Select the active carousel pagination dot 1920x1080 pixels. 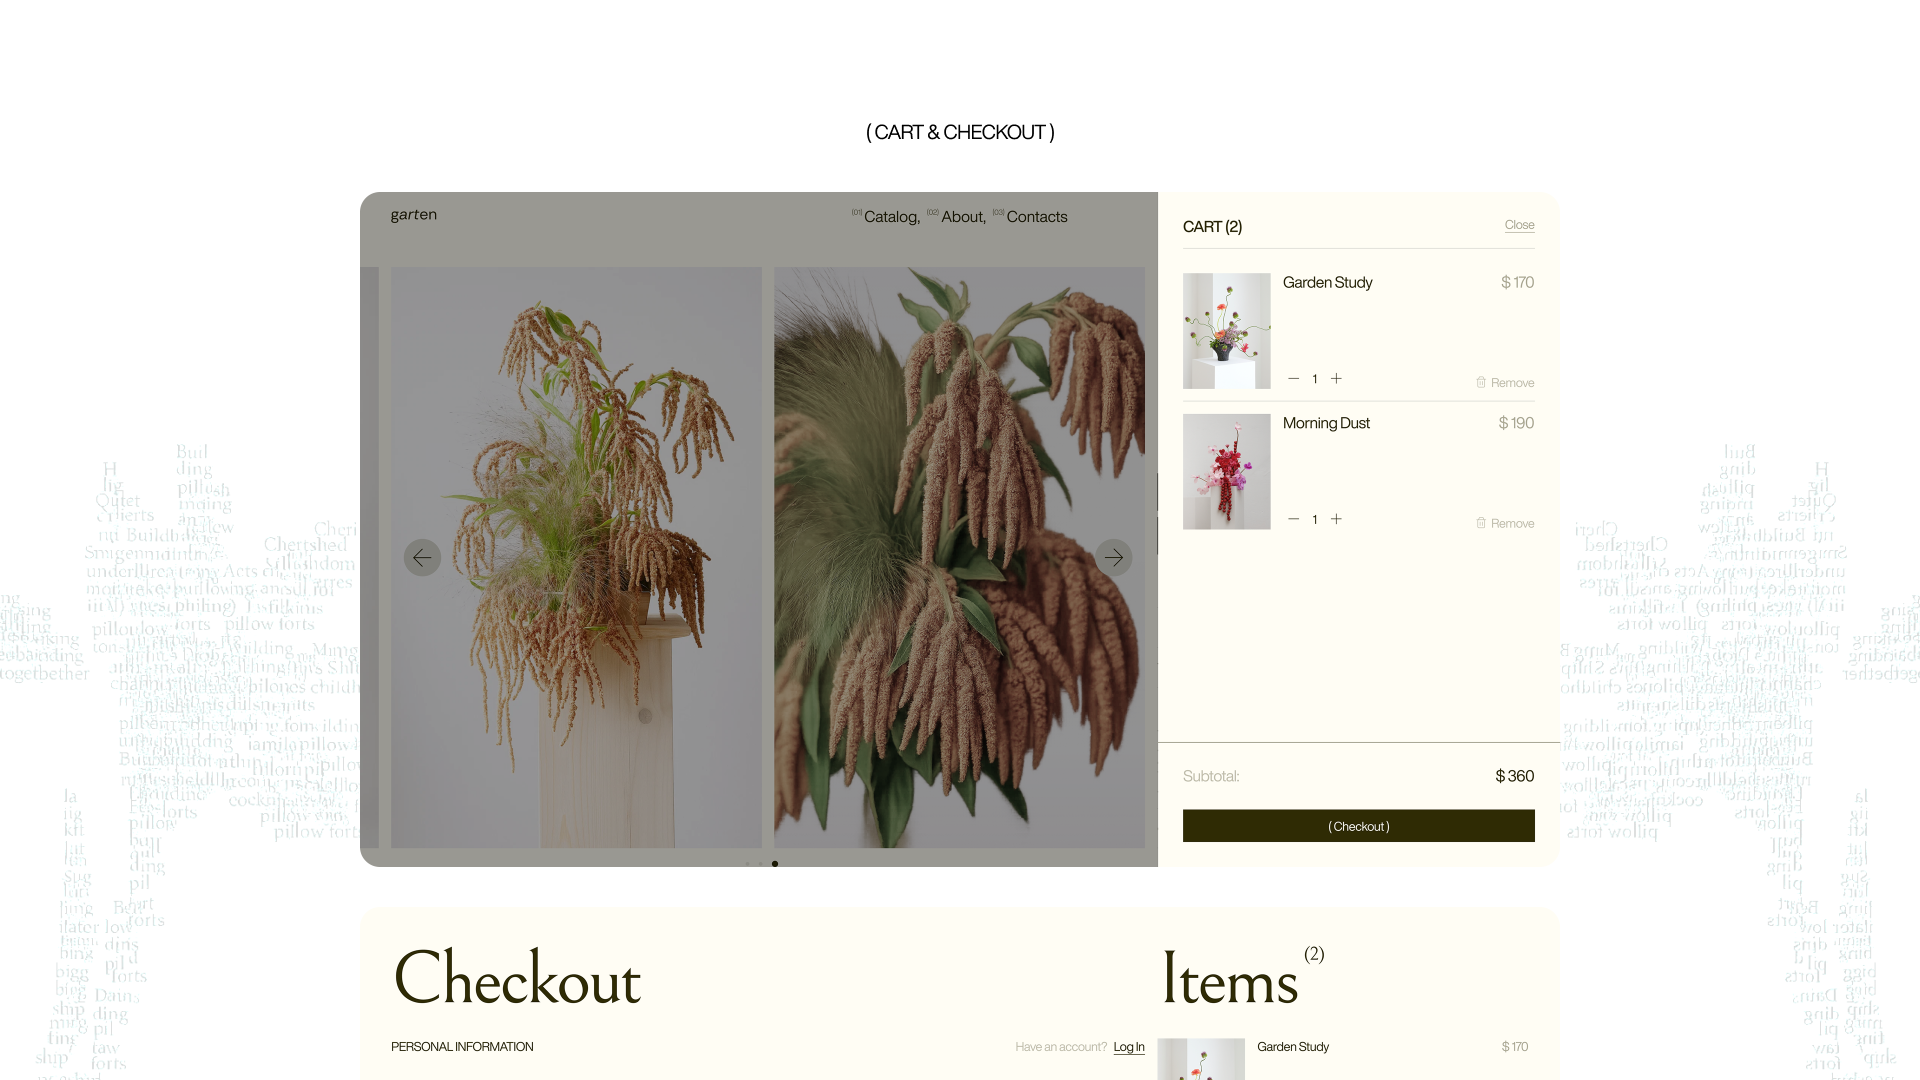pyautogui.click(x=774, y=864)
